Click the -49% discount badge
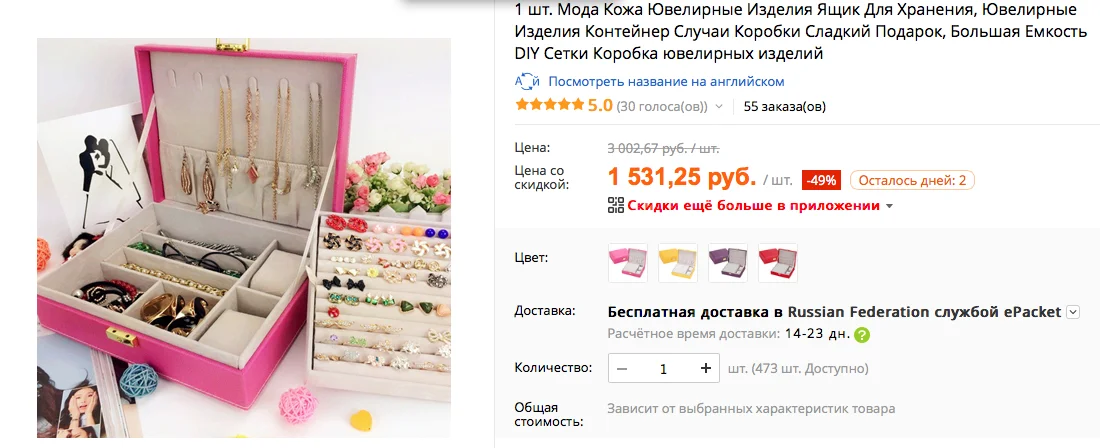 coord(821,180)
